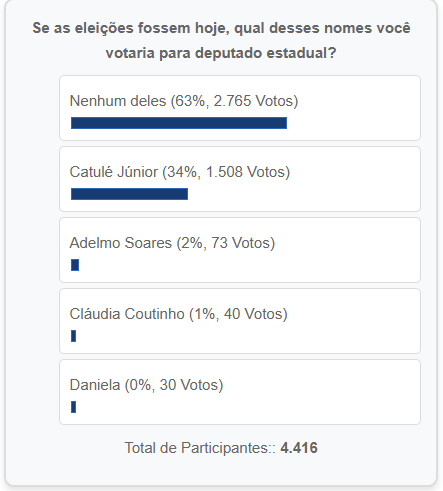Select the Cláudia Coutinho result bar

74,336
